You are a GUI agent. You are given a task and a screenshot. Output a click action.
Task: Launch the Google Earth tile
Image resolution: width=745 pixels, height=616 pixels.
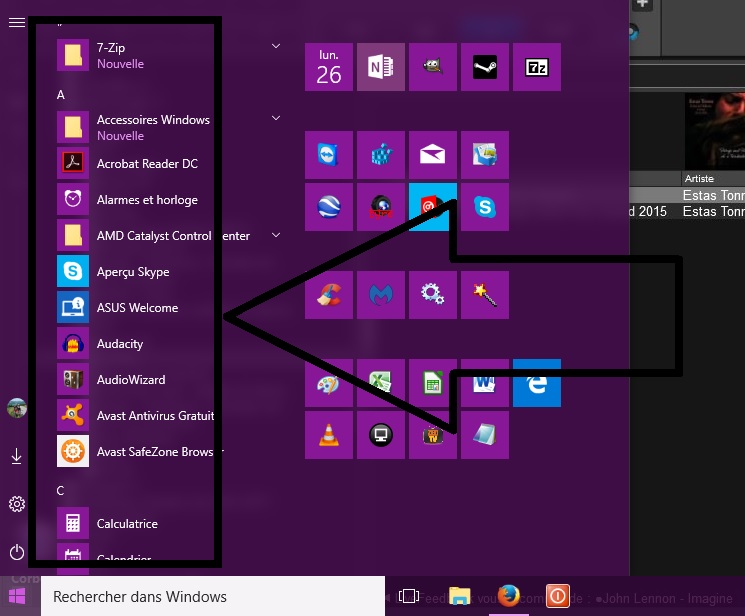coord(329,207)
